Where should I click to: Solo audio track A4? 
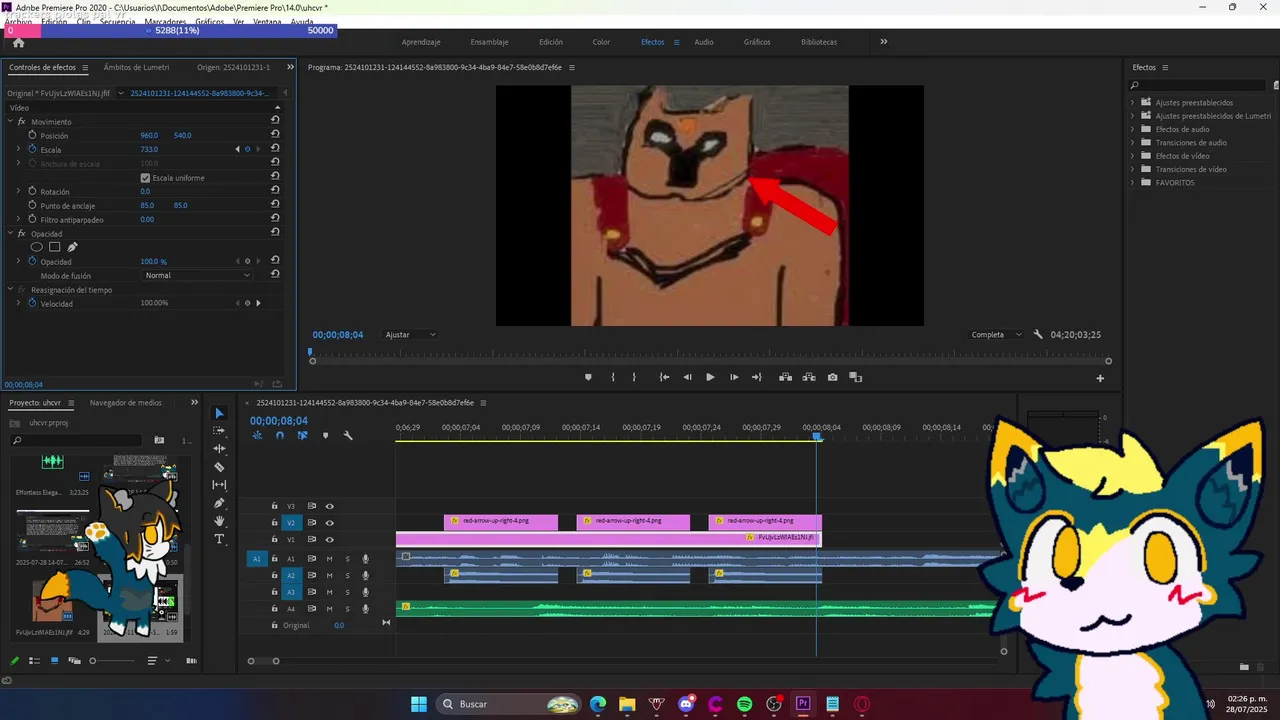pyautogui.click(x=347, y=608)
